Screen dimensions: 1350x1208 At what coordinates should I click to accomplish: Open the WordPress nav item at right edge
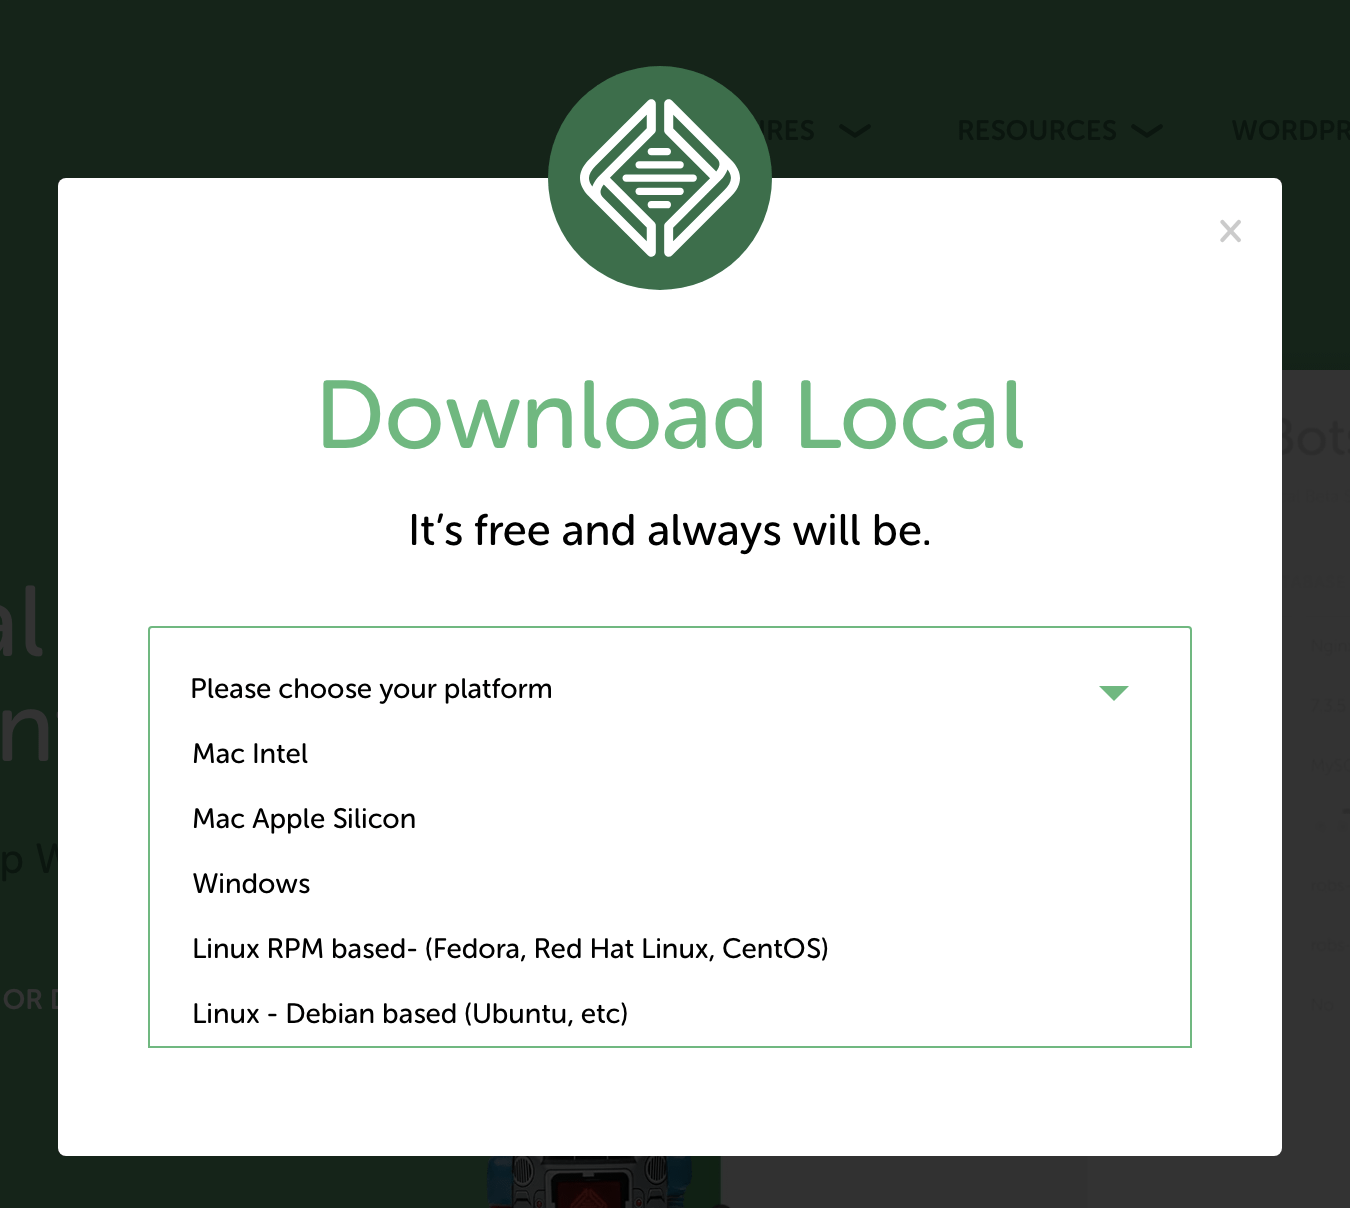coord(1290,131)
